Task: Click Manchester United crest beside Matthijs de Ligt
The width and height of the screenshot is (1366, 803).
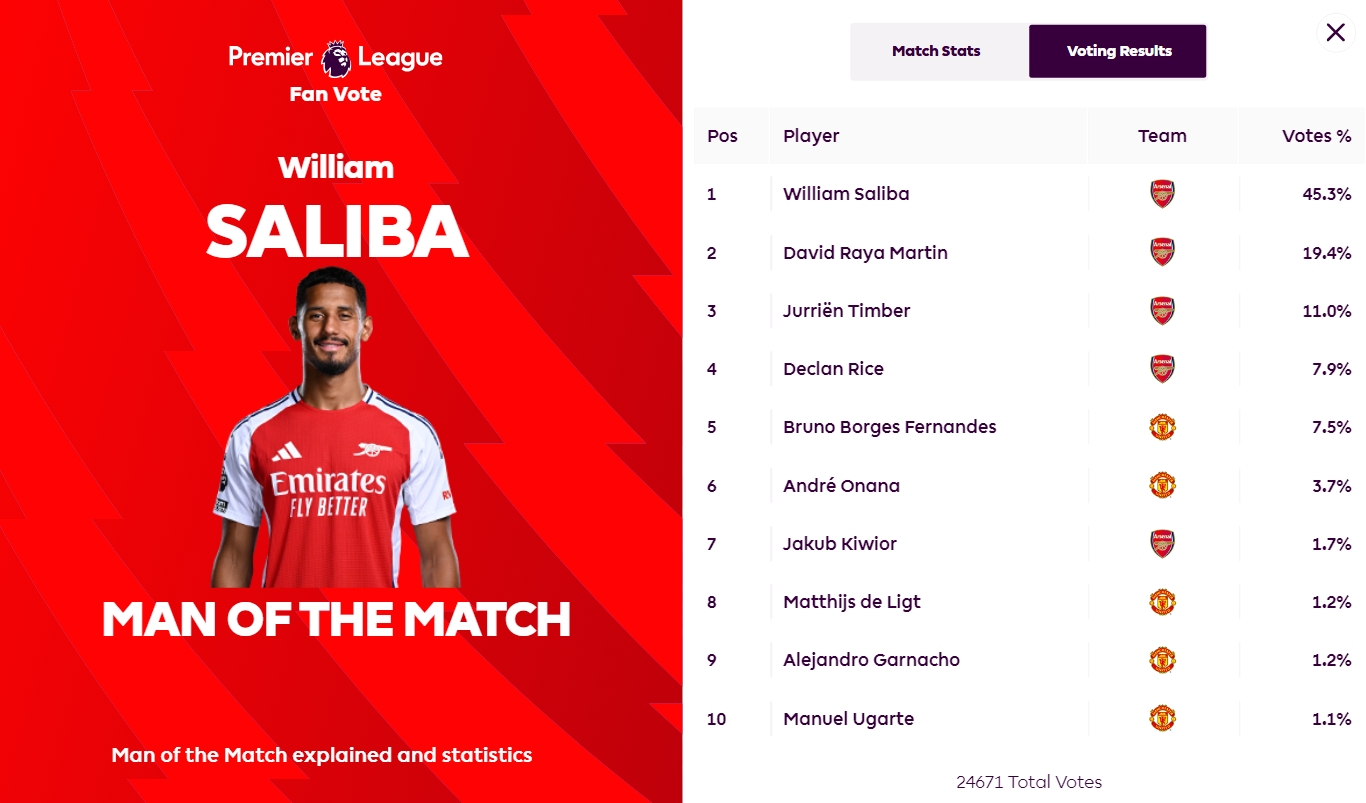Action: 1162,602
